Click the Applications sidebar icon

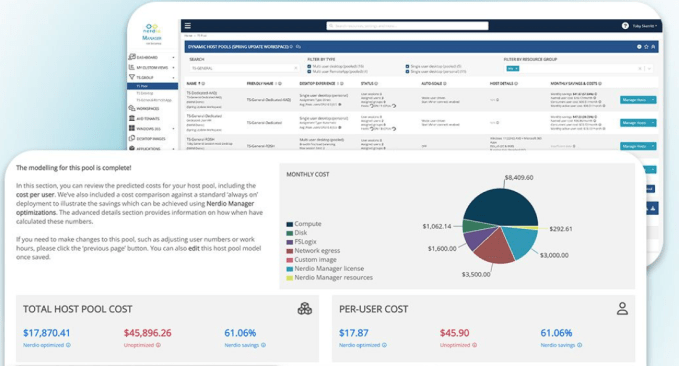[132, 148]
